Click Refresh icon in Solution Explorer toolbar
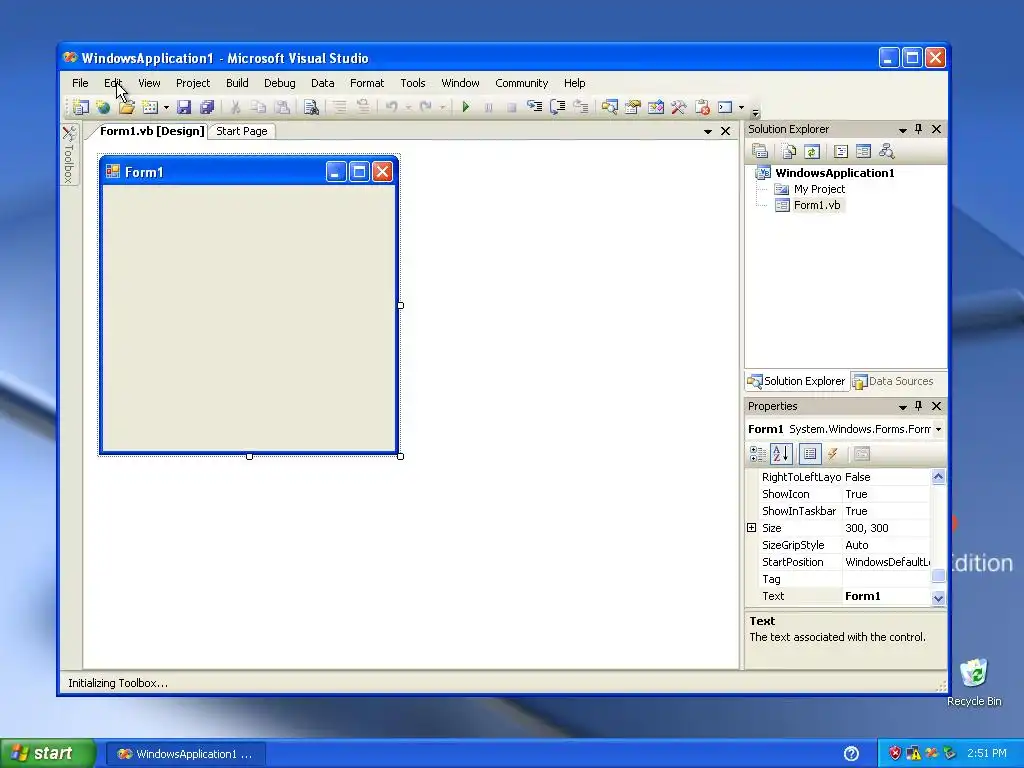The width and height of the screenshot is (1024, 768). (811, 152)
